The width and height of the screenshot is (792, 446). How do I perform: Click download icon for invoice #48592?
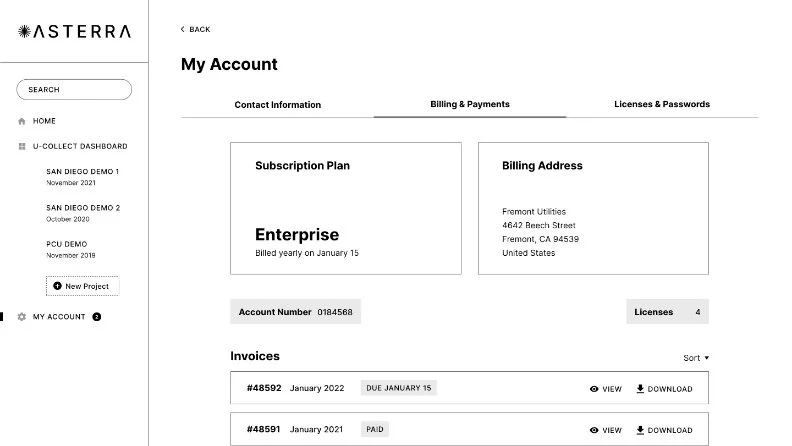pos(640,389)
